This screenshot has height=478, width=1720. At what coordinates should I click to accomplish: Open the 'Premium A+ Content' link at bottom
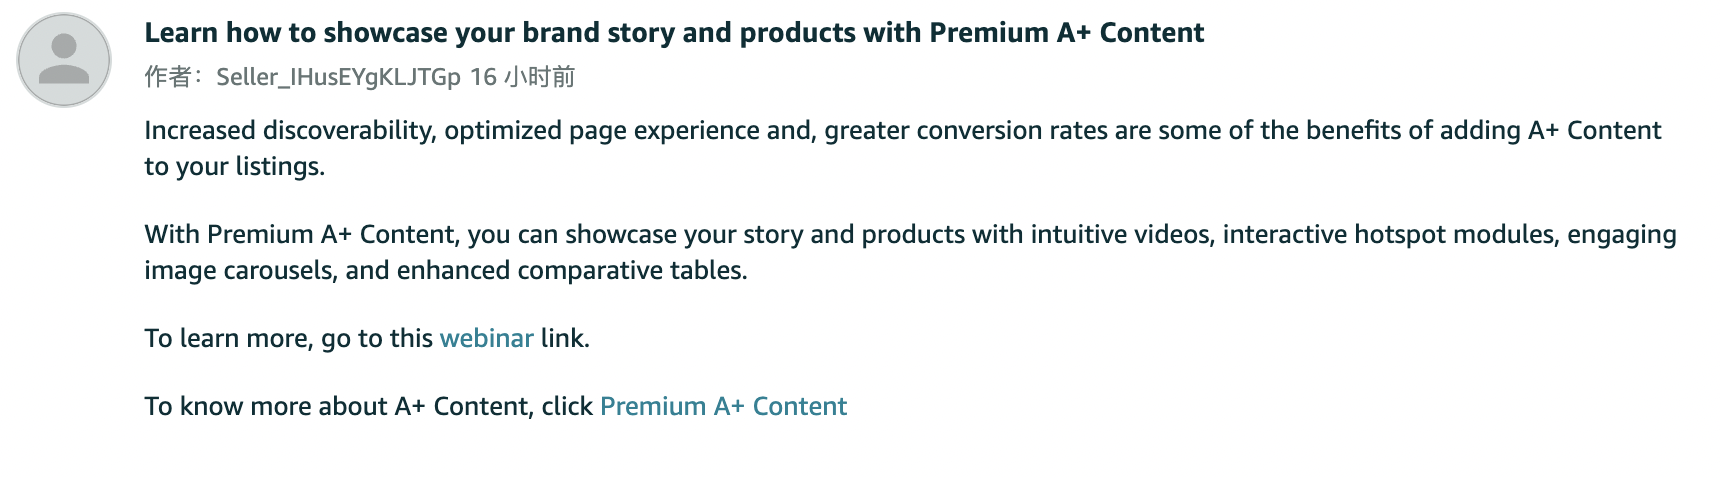723,406
